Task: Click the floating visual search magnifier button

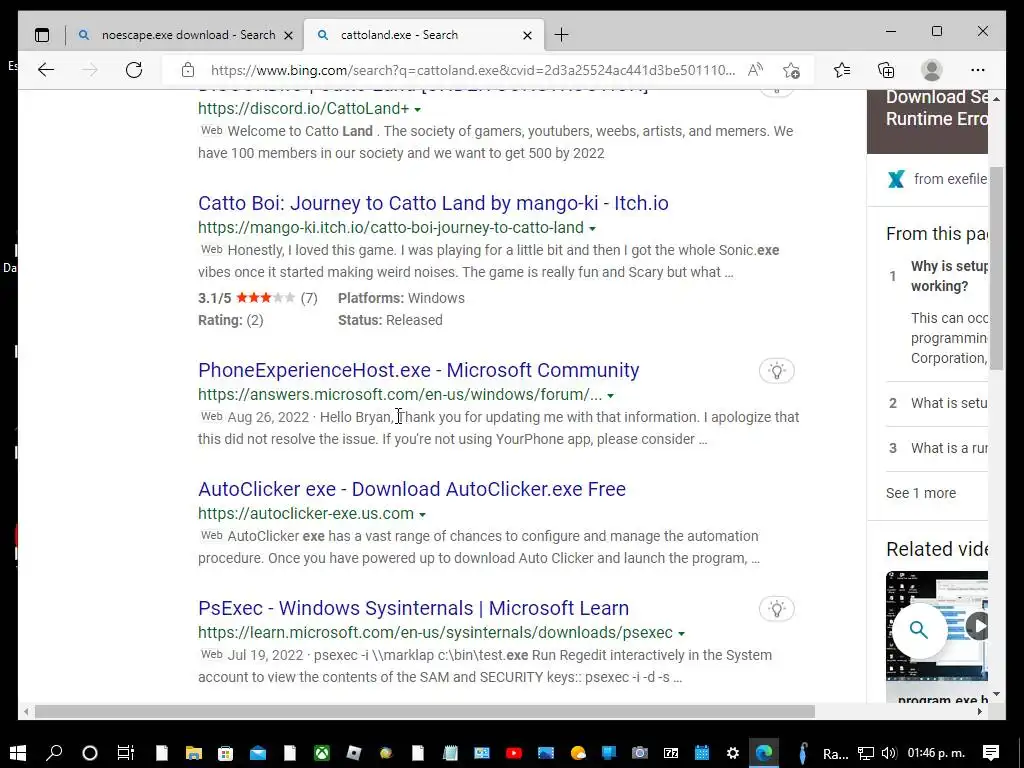Action: click(919, 630)
